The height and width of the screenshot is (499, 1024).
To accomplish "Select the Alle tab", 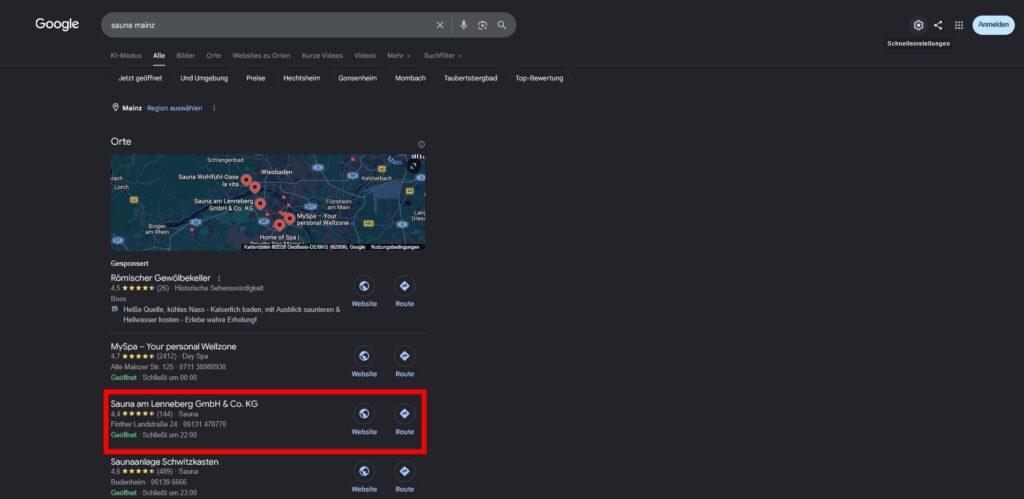I will [159, 56].
